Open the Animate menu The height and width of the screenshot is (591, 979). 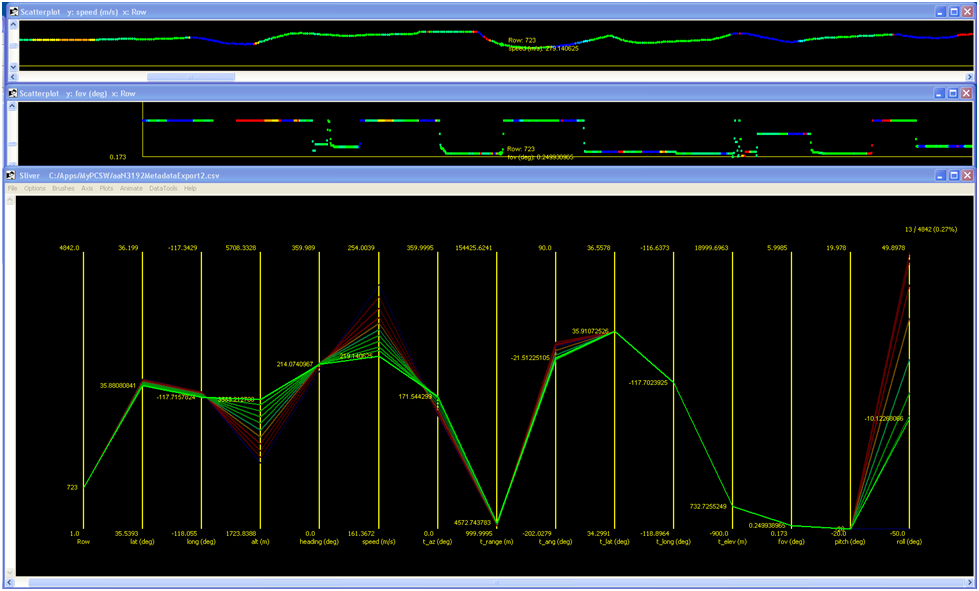pyautogui.click(x=131, y=188)
